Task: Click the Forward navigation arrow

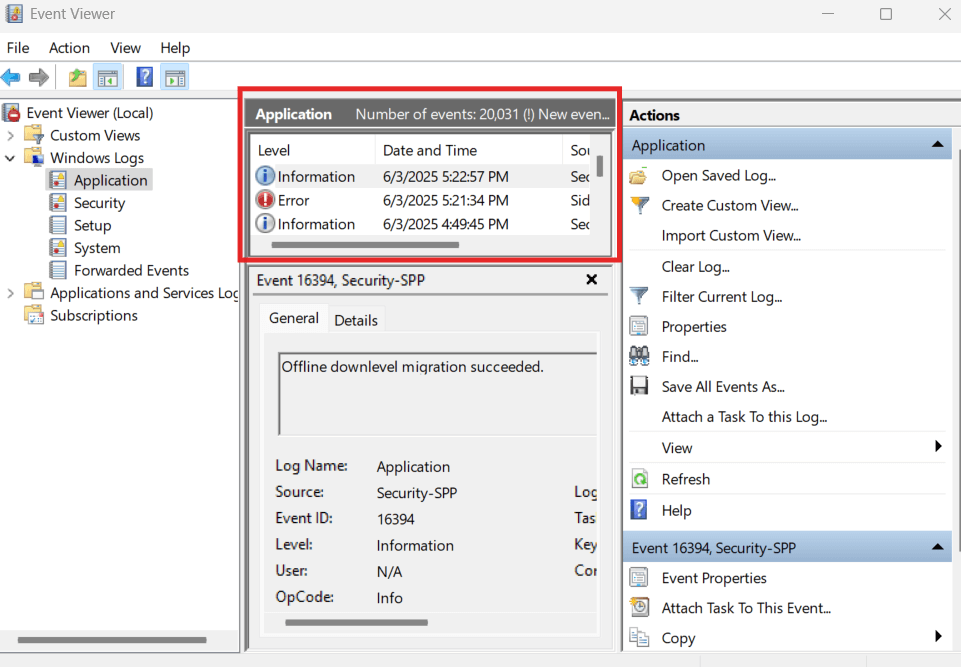Action: coord(39,77)
